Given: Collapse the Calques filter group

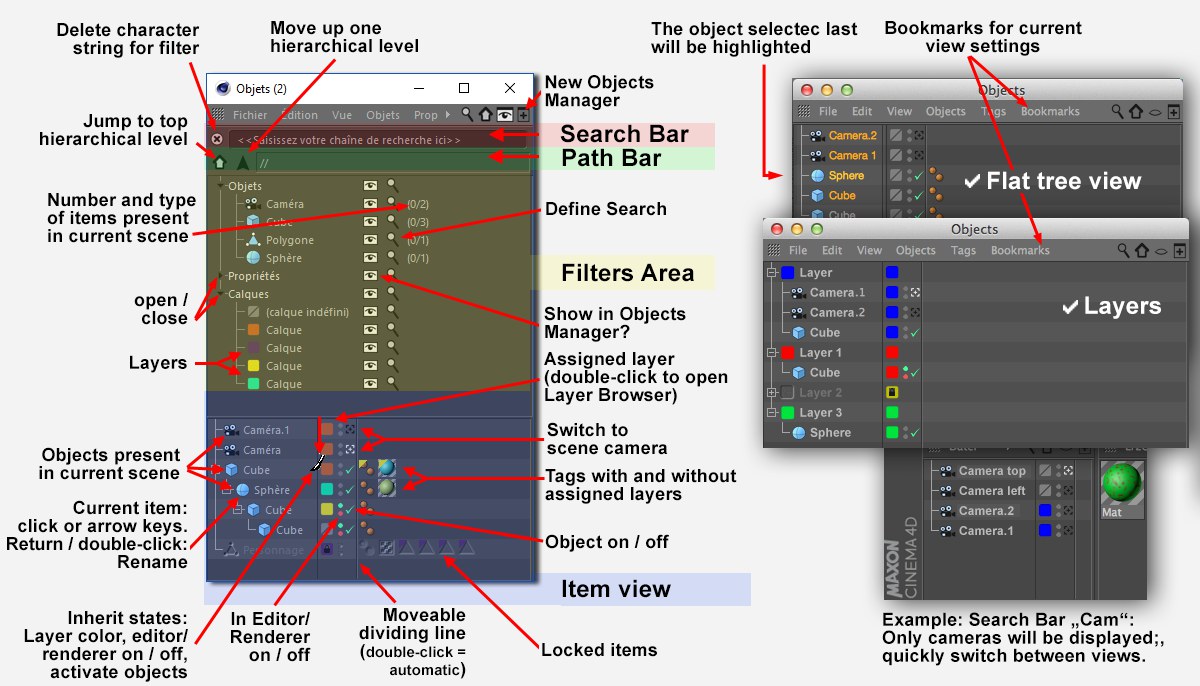Looking at the screenshot, I should tap(221, 294).
